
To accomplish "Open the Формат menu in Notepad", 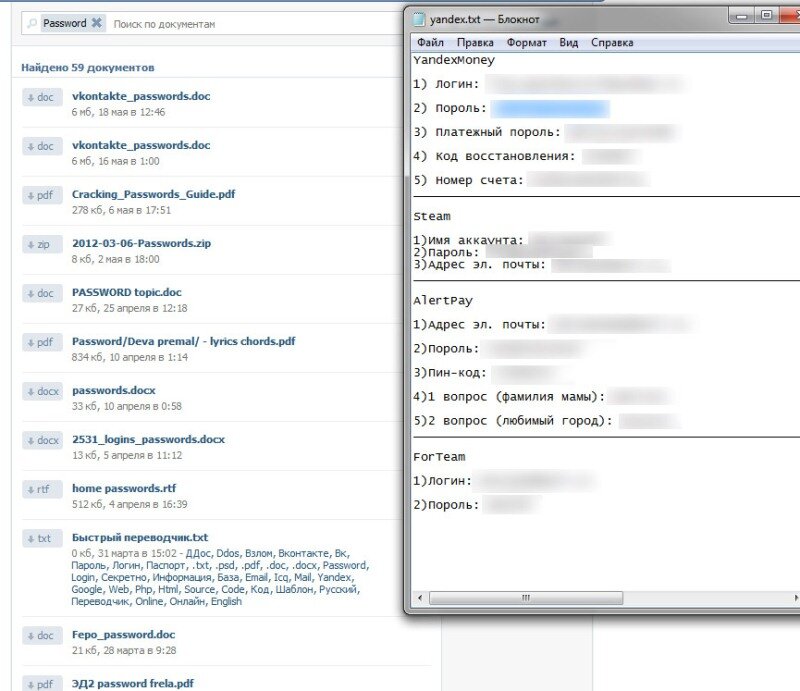I will [x=527, y=42].
